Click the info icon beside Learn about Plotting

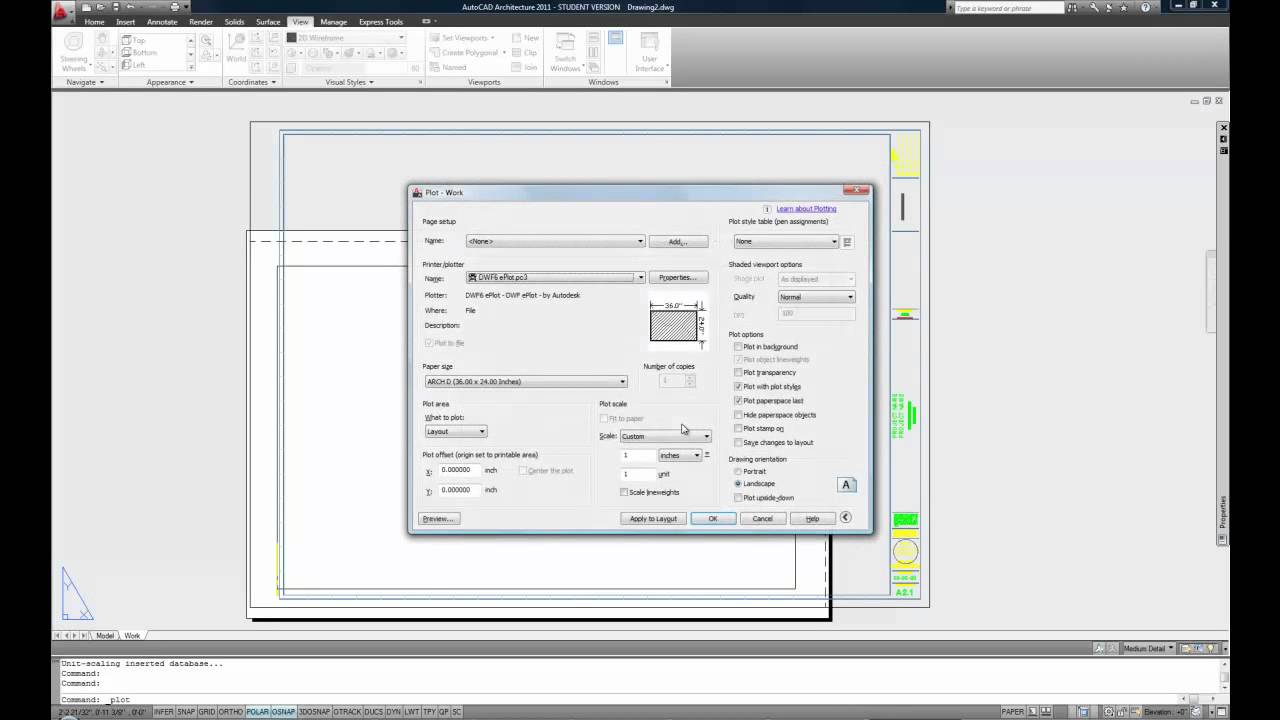[767, 209]
